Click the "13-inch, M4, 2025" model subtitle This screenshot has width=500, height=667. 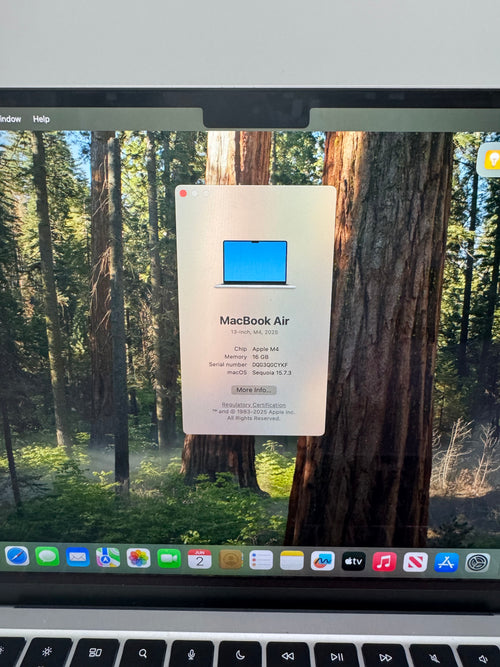pos(254,332)
